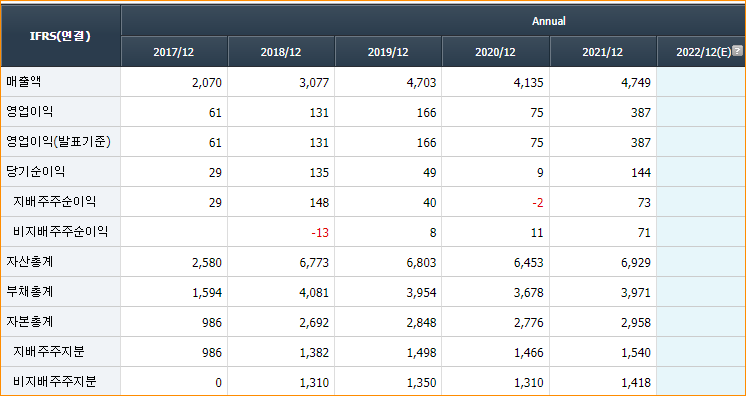Click 매출액 value 2,070 for 2017/12
This screenshot has width=746, height=396.
tap(207, 83)
